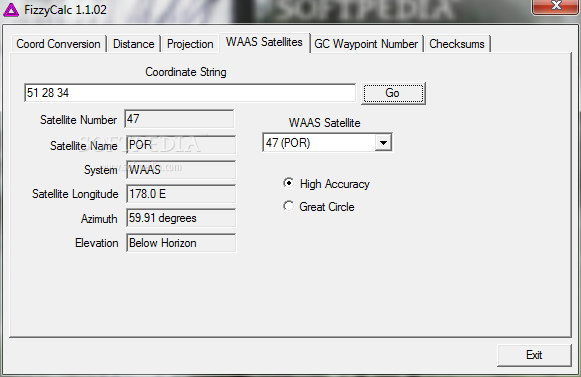
Task: Click the Azimuth label
Action: 99,219
